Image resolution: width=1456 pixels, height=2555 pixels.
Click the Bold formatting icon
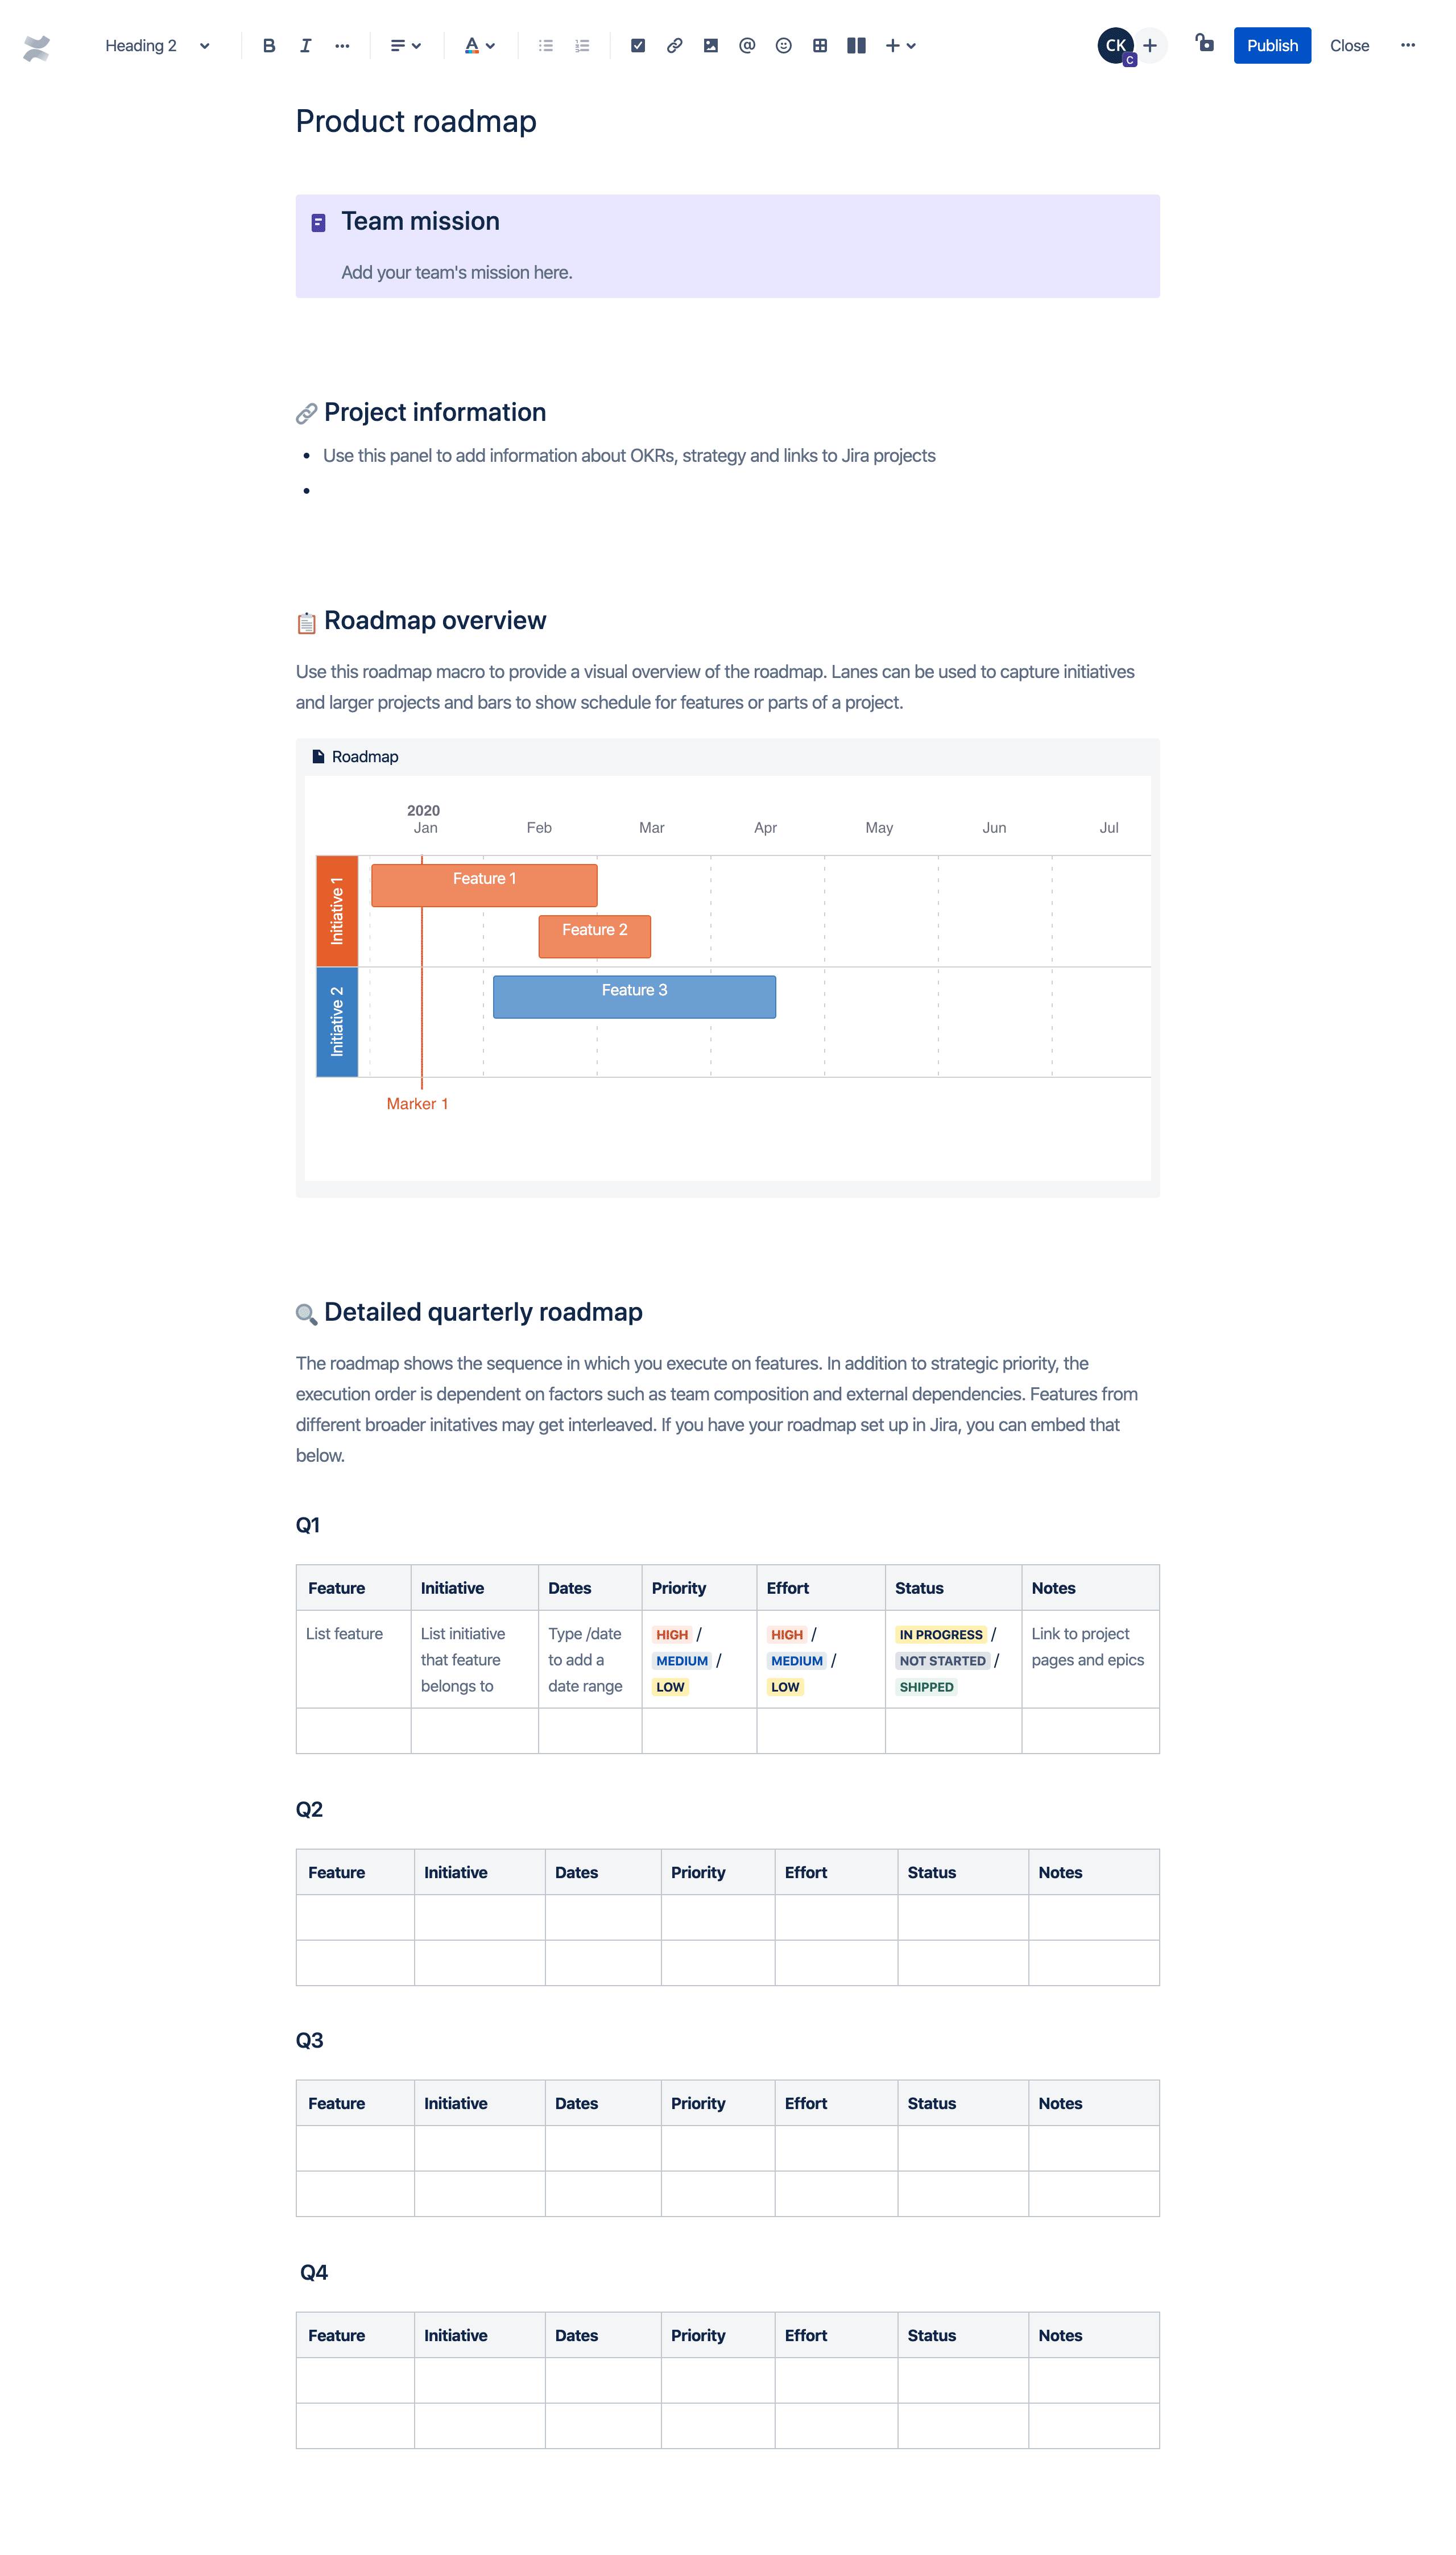pyautogui.click(x=267, y=44)
